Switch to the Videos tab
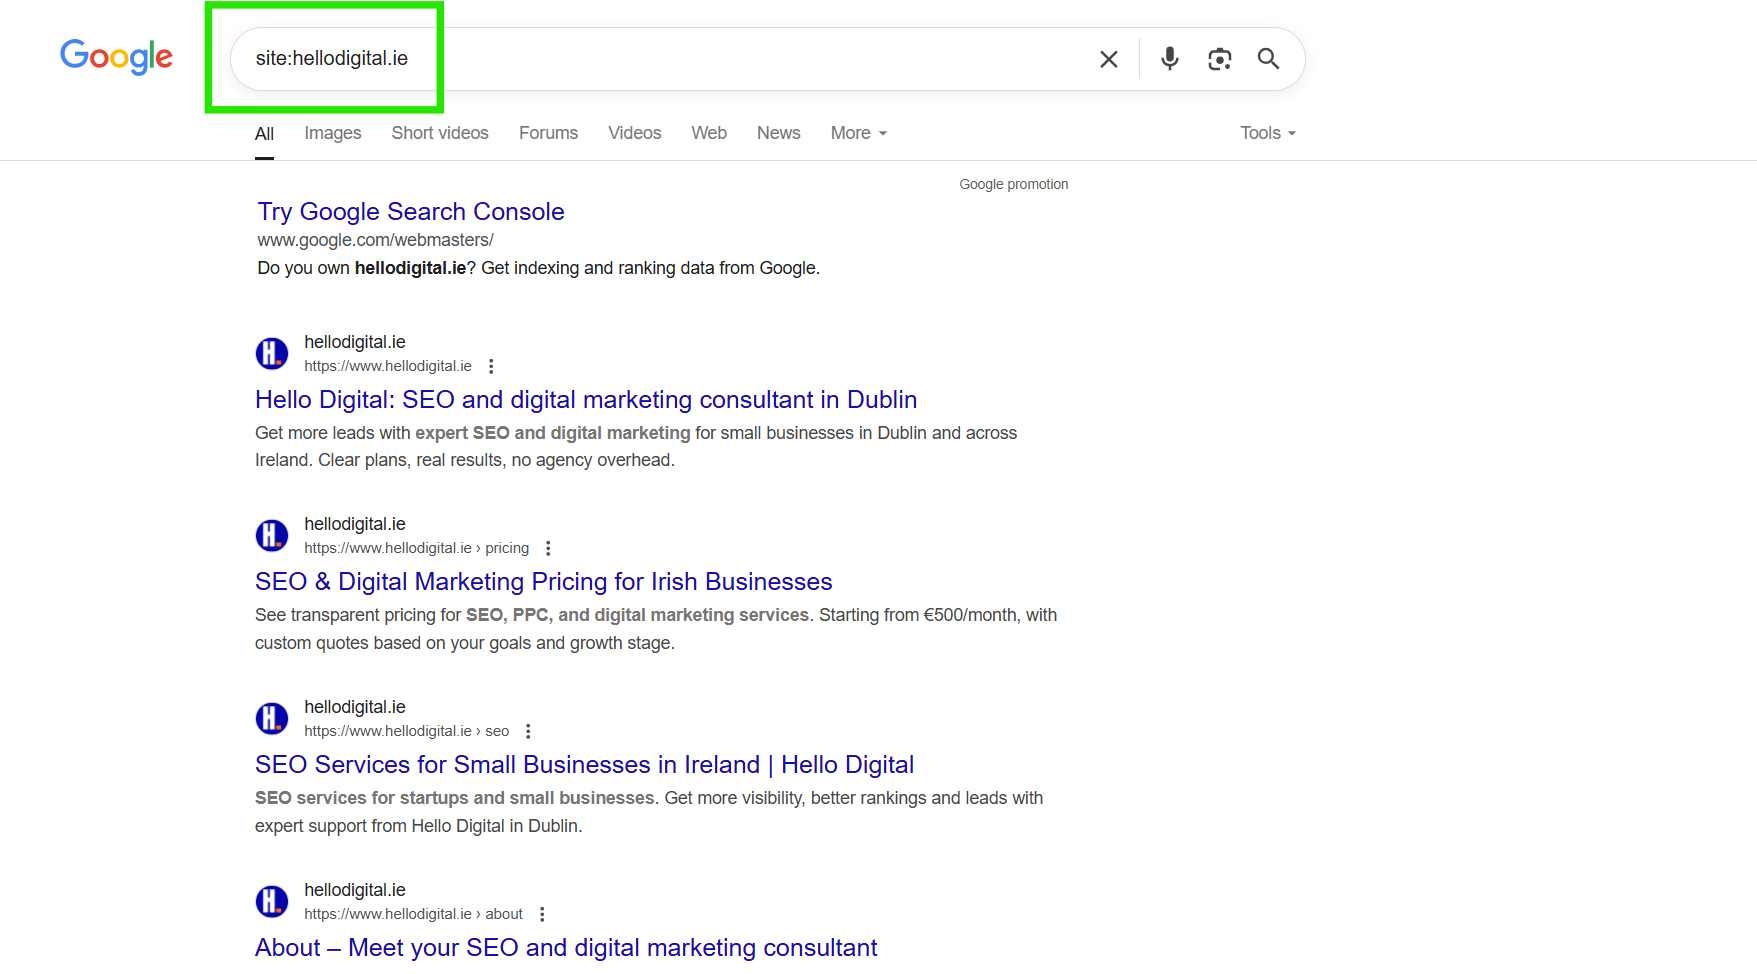This screenshot has width=1757, height=974. point(634,133)
